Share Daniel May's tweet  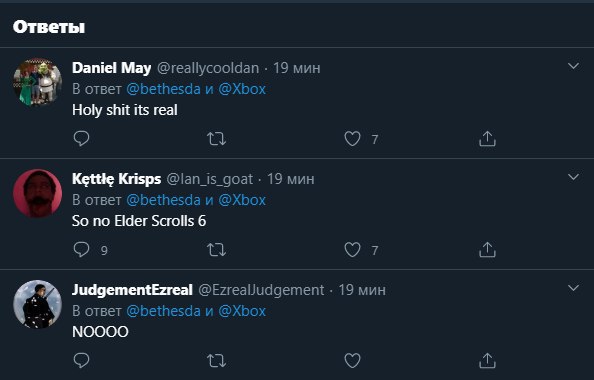[487, 139]
